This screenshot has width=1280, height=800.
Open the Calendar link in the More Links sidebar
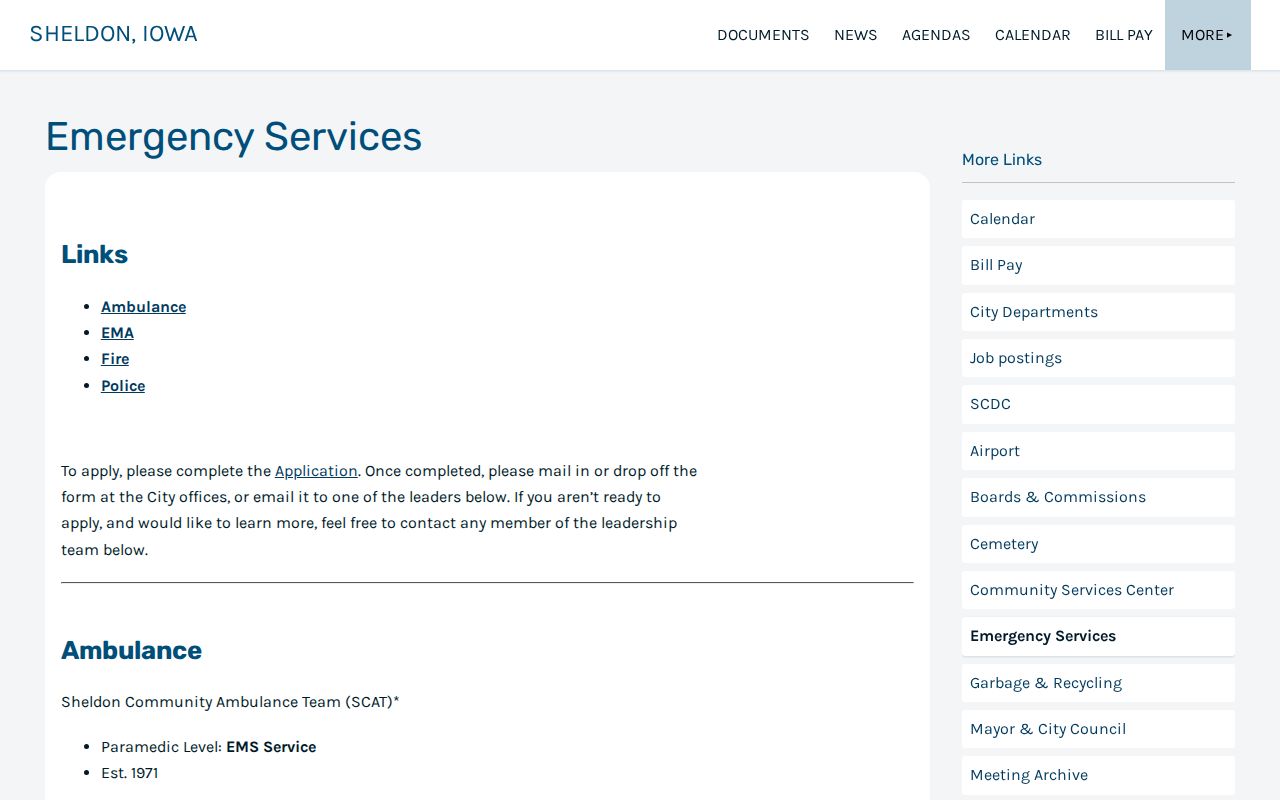pyautogui.click(x=1098, y=219)
